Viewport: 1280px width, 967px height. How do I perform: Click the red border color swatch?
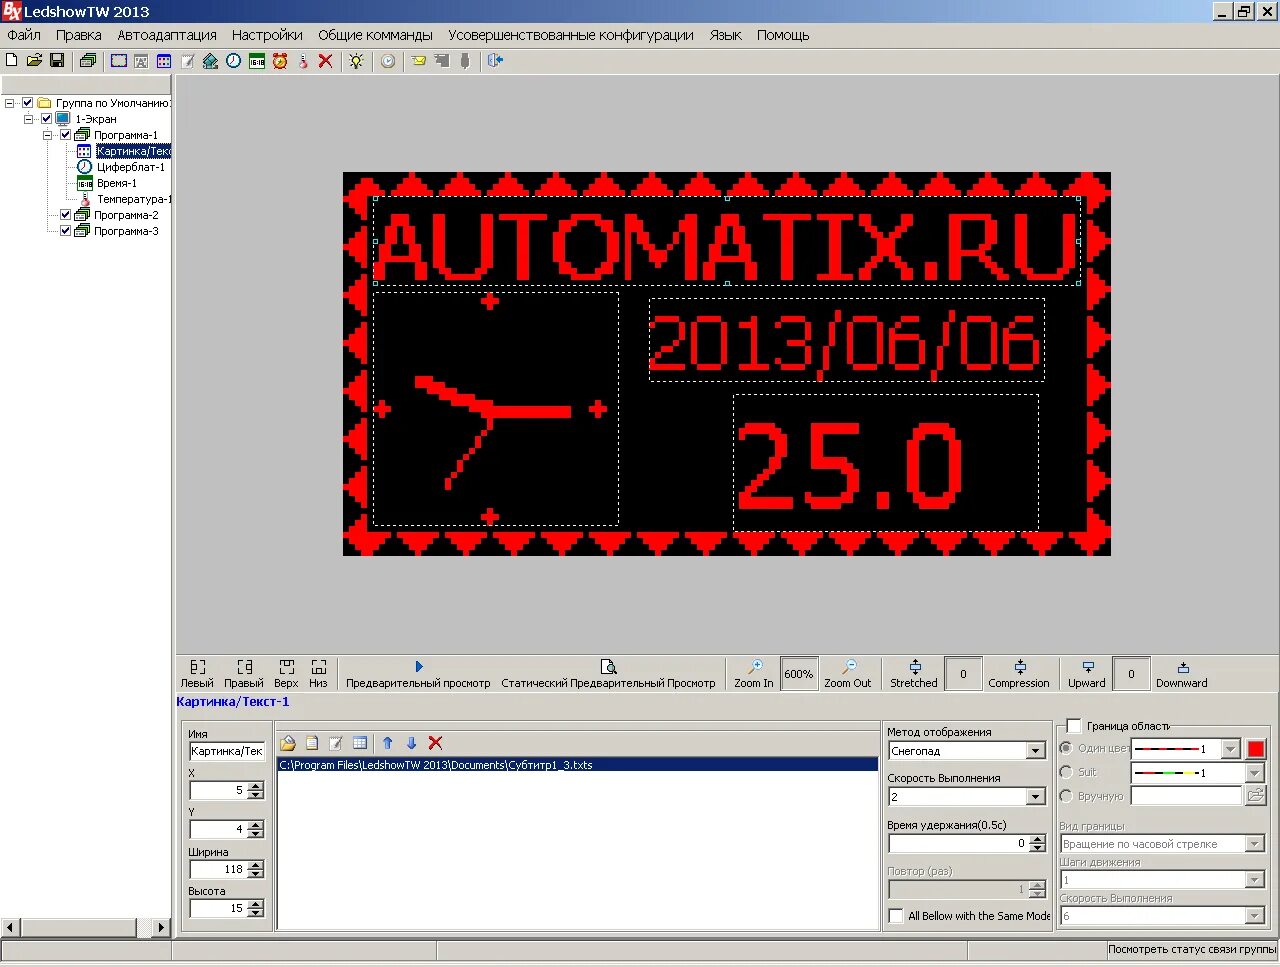click(1256, 749)
